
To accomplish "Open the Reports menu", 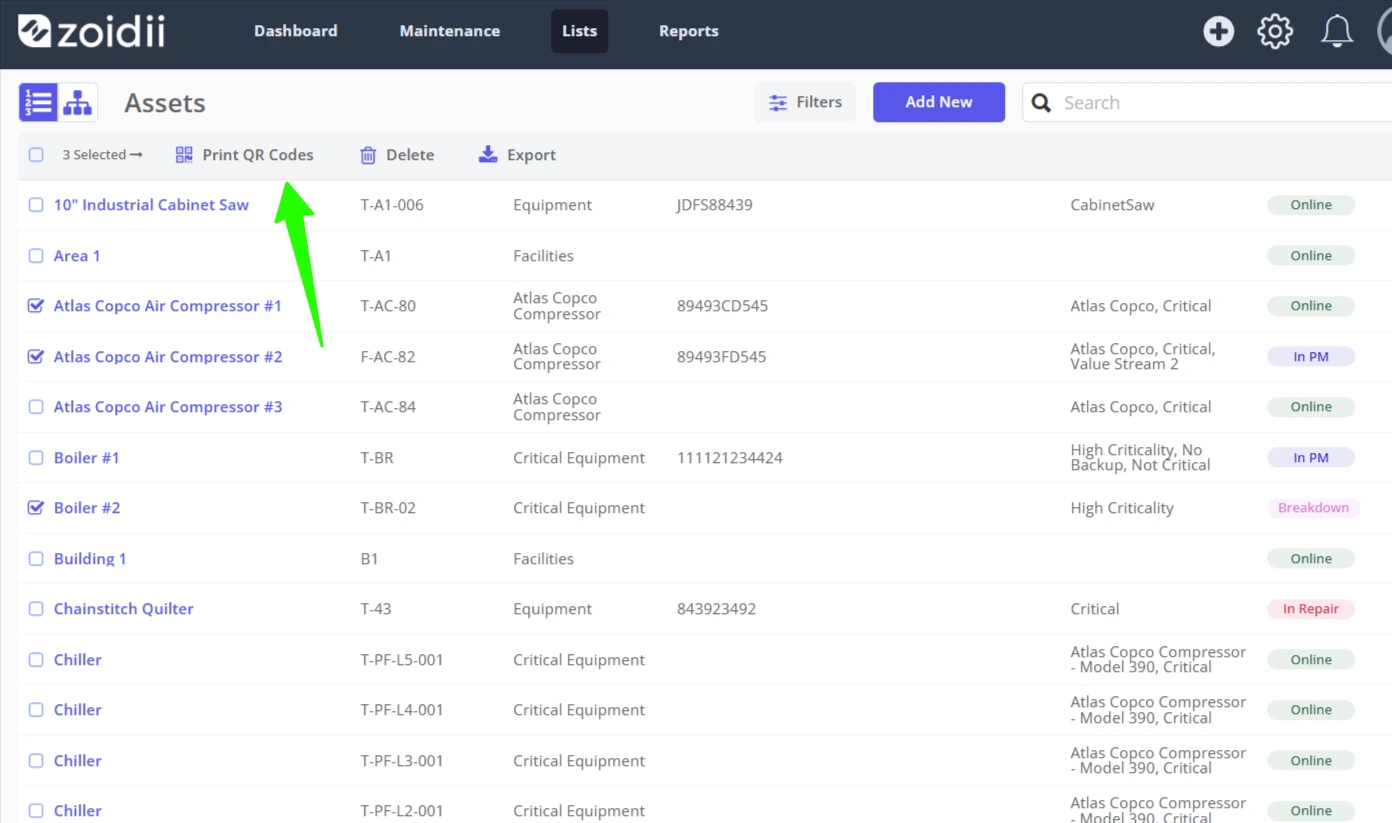I will coord(689,31).
